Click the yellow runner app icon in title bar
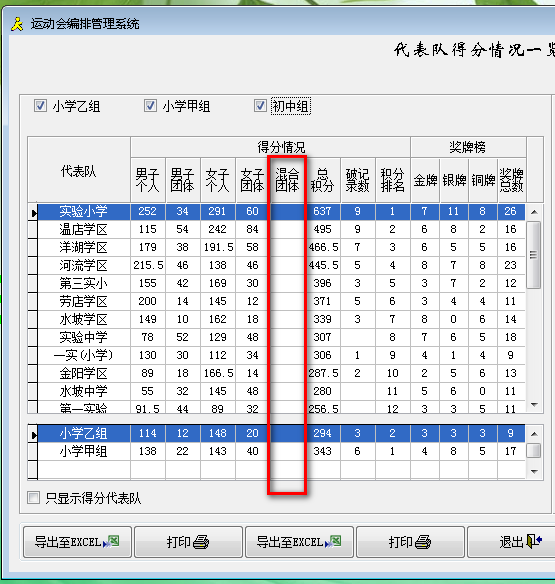Viewport: 555px width, 584px height. [17, 24]
